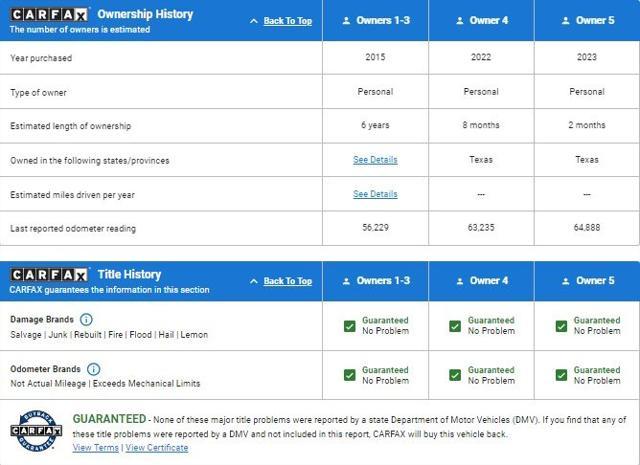Click View Terms link
Viewport: 640px width, 465px height.
tap(96, 447)
